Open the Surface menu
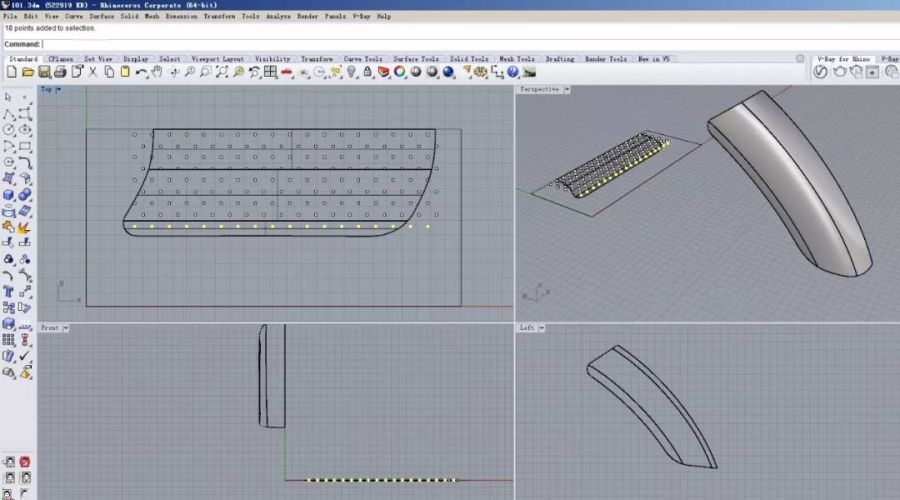This screenshot has height=500, width=900. click(101, 17)
